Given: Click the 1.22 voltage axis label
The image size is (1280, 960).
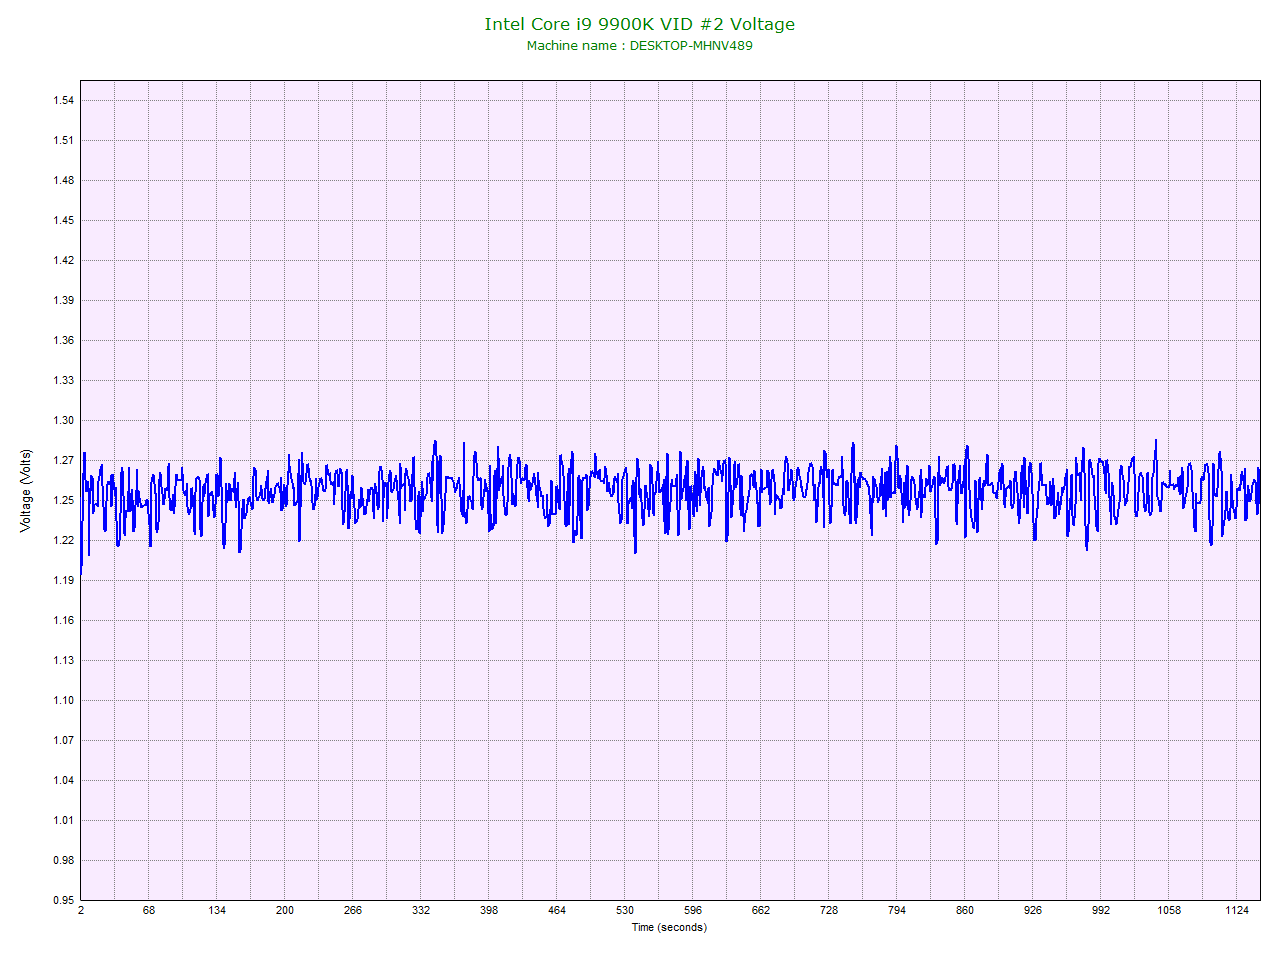Looking at the screenshot, I should (x=63, y=540).
